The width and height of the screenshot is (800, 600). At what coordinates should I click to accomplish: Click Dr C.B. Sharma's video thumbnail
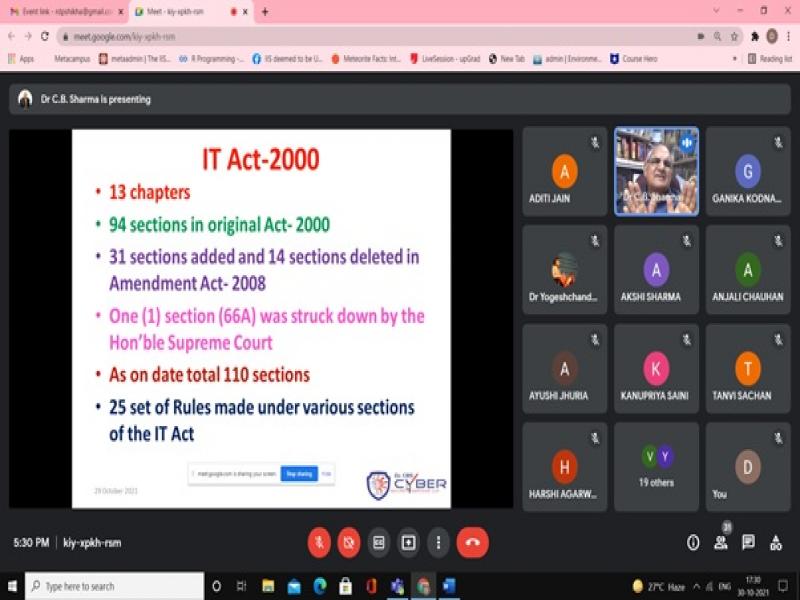point(656,171)
